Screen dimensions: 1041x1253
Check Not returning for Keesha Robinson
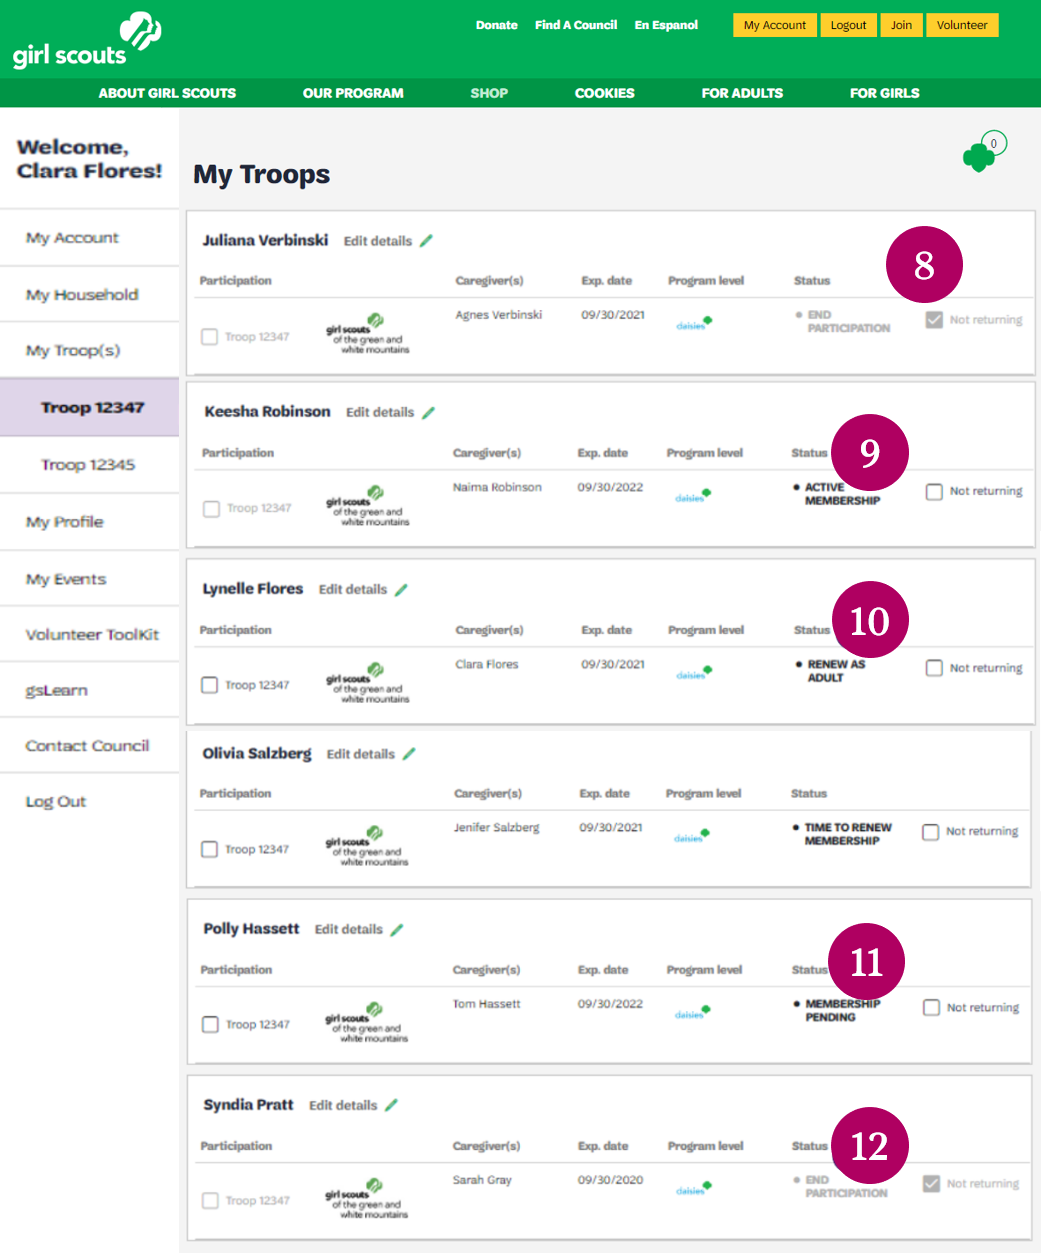(x=934, y=492)
